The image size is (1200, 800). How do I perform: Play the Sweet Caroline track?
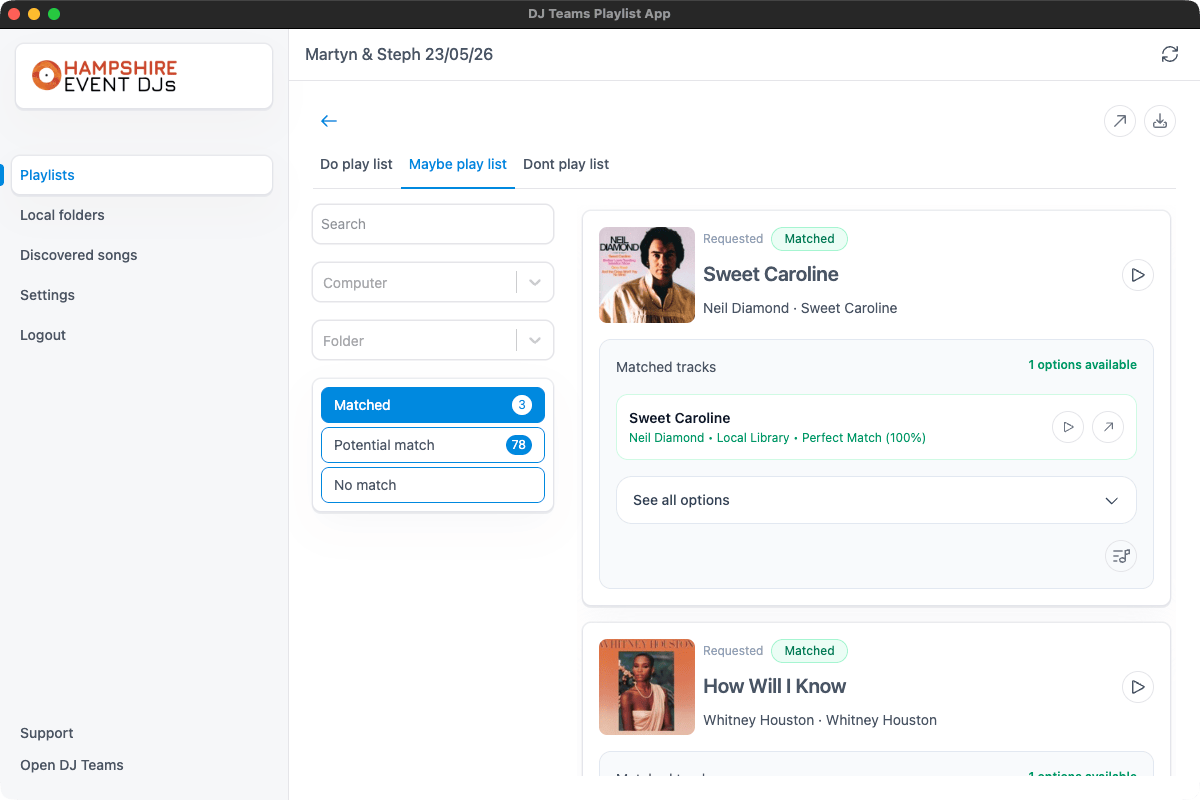tap(1137, 275)
